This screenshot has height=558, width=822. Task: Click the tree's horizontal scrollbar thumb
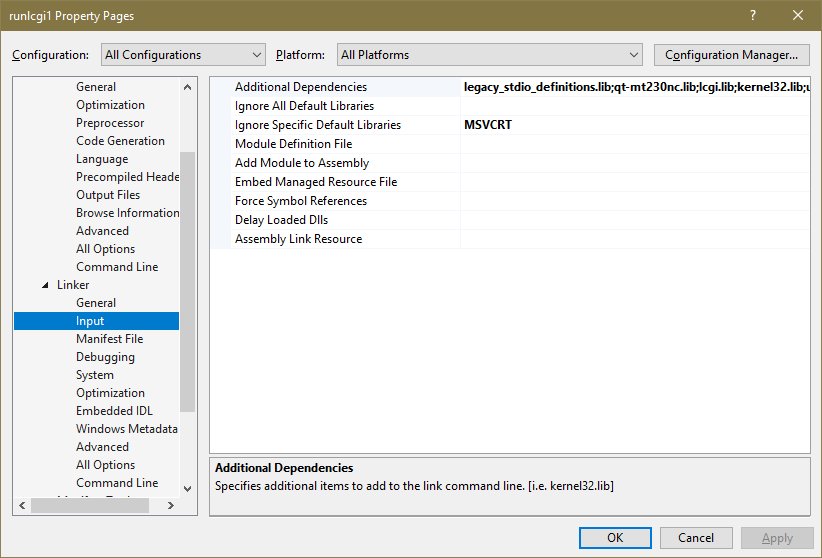coord(90,506)
